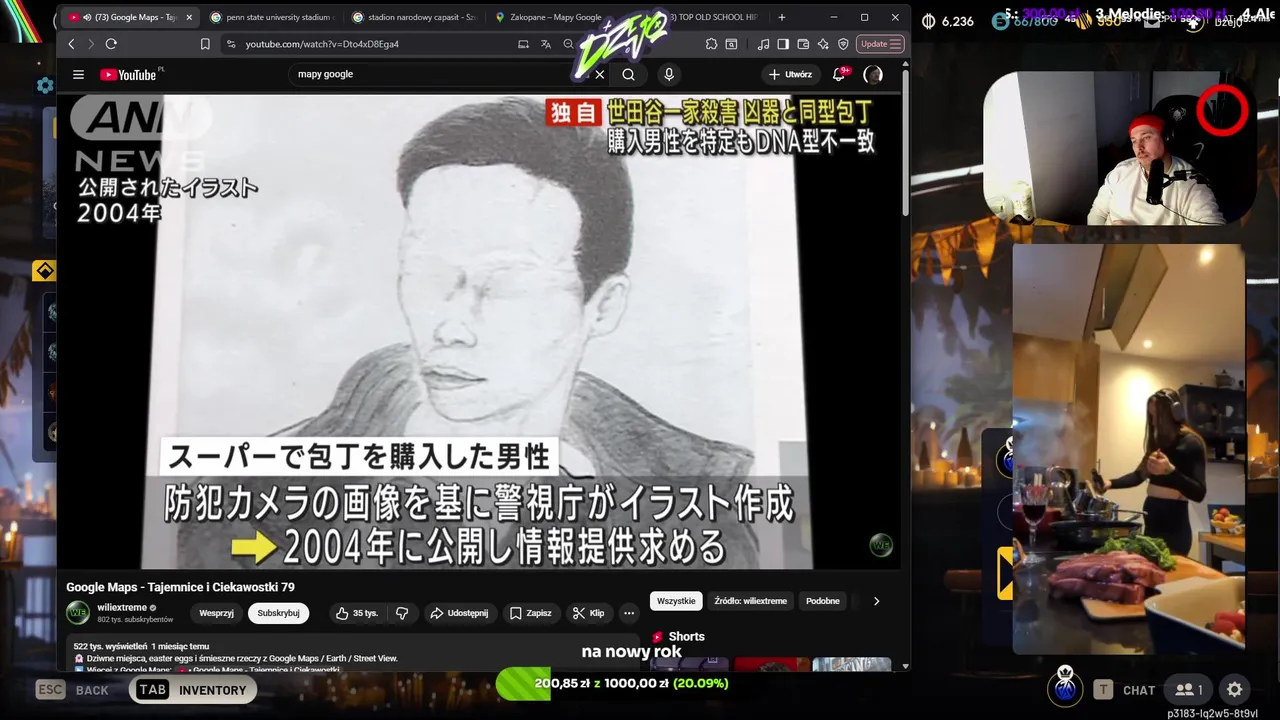Click the YouTube search magnifier button
1280x720 pixels.
[x=628, y=74]
